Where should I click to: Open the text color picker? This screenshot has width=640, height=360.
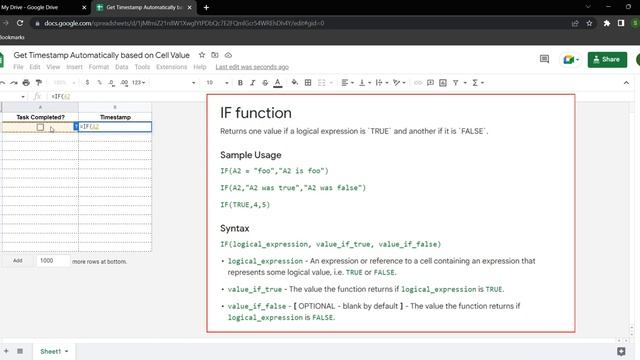pos(278,83)
